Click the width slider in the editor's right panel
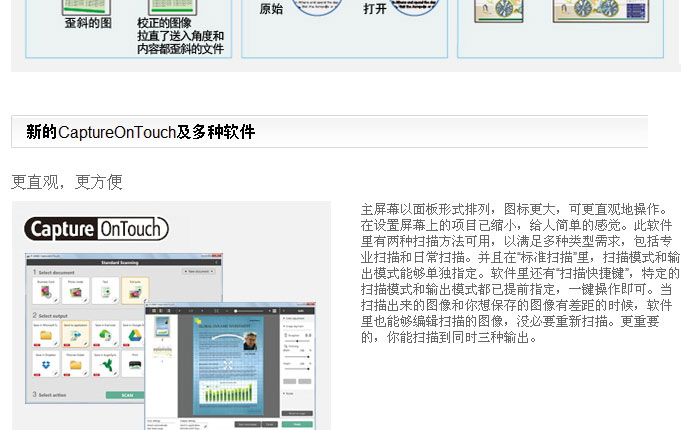Image resolution: width=686 pixels, height=430 pixels. (298, 357)
